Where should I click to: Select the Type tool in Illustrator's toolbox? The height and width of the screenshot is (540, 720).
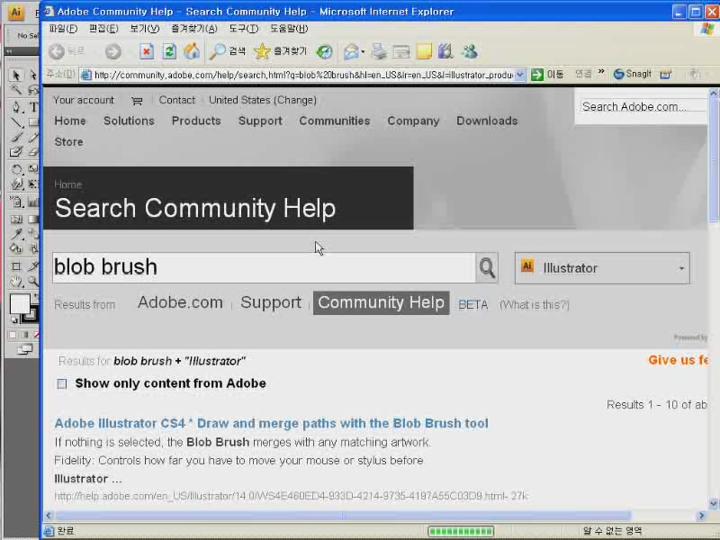(x=34, y=107)
